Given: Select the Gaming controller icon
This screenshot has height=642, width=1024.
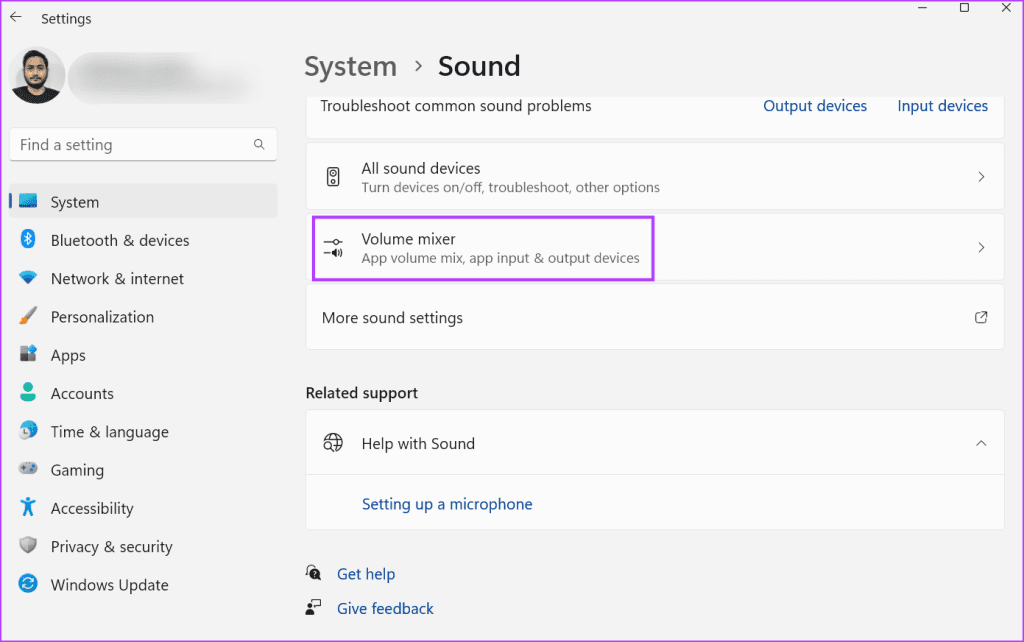Looking at the screenshot, I should 27,470.
